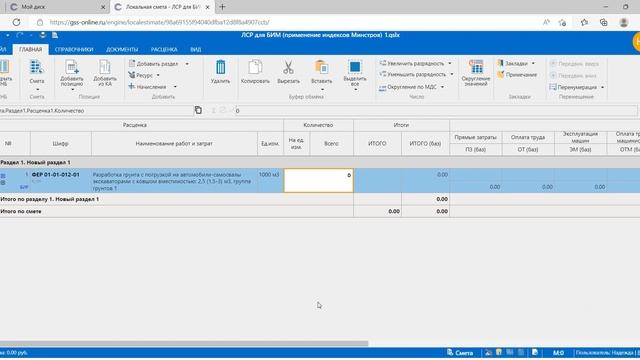Viewport: 640px width, 360px height.
Task: Click the Добавить позицию icon
Action: pyautogui.click(x=72, y=67)
